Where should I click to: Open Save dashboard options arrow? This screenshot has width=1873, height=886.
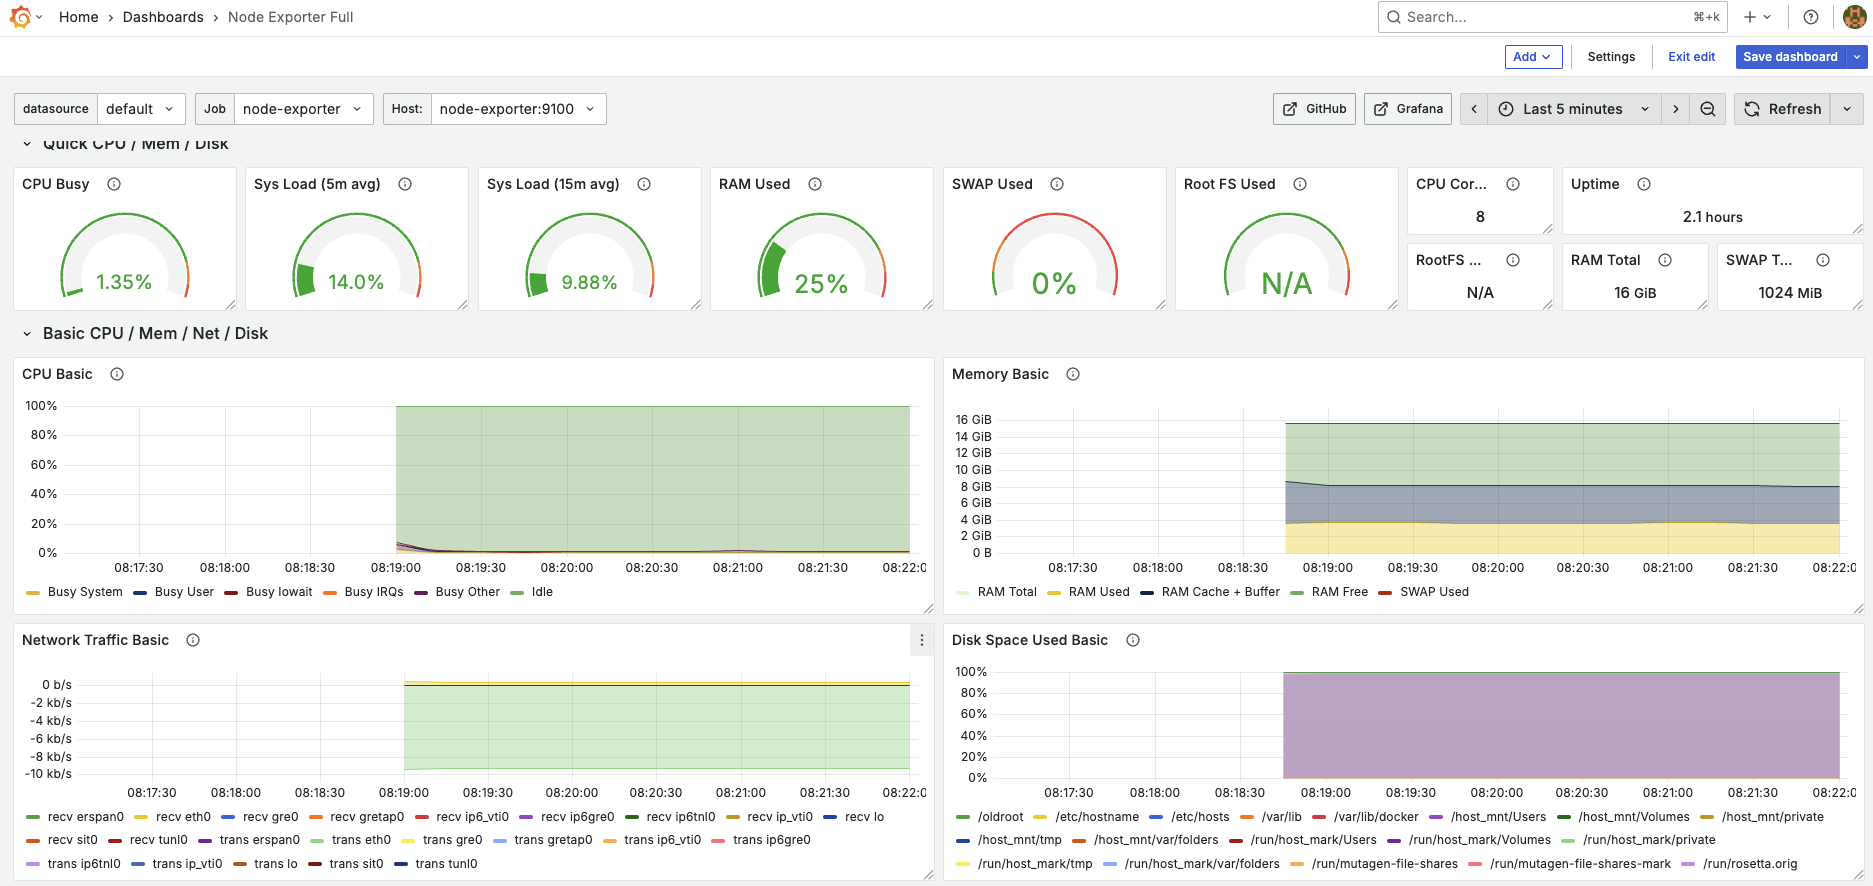(1857, 57)
